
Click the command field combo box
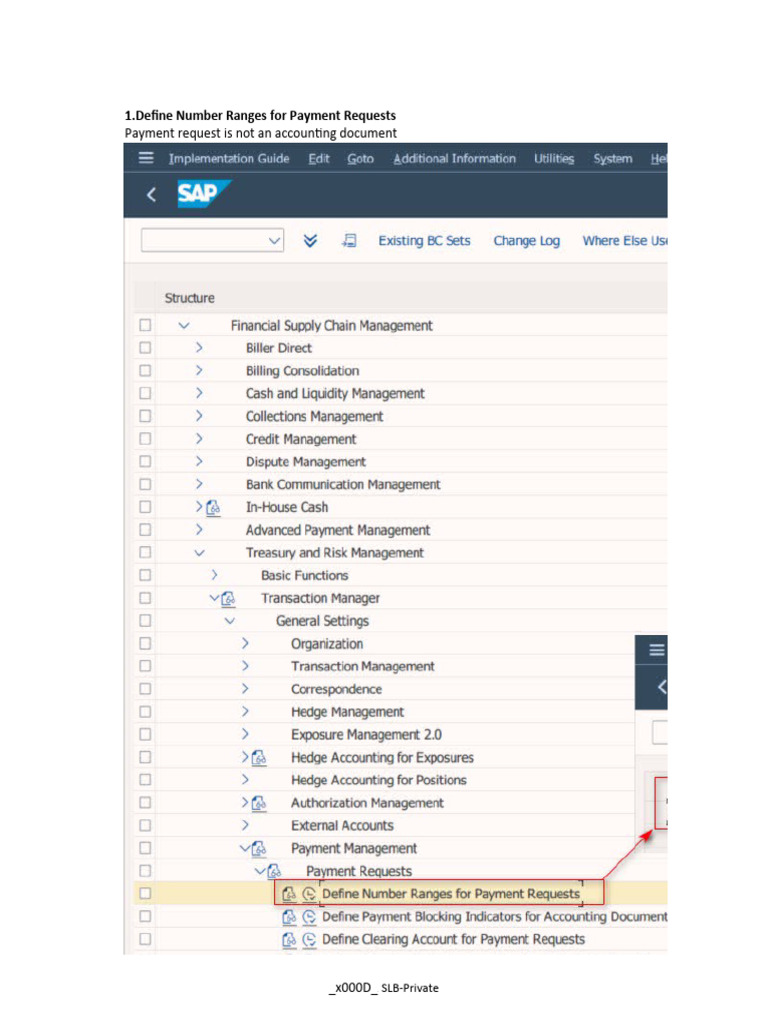coord(212,241)
